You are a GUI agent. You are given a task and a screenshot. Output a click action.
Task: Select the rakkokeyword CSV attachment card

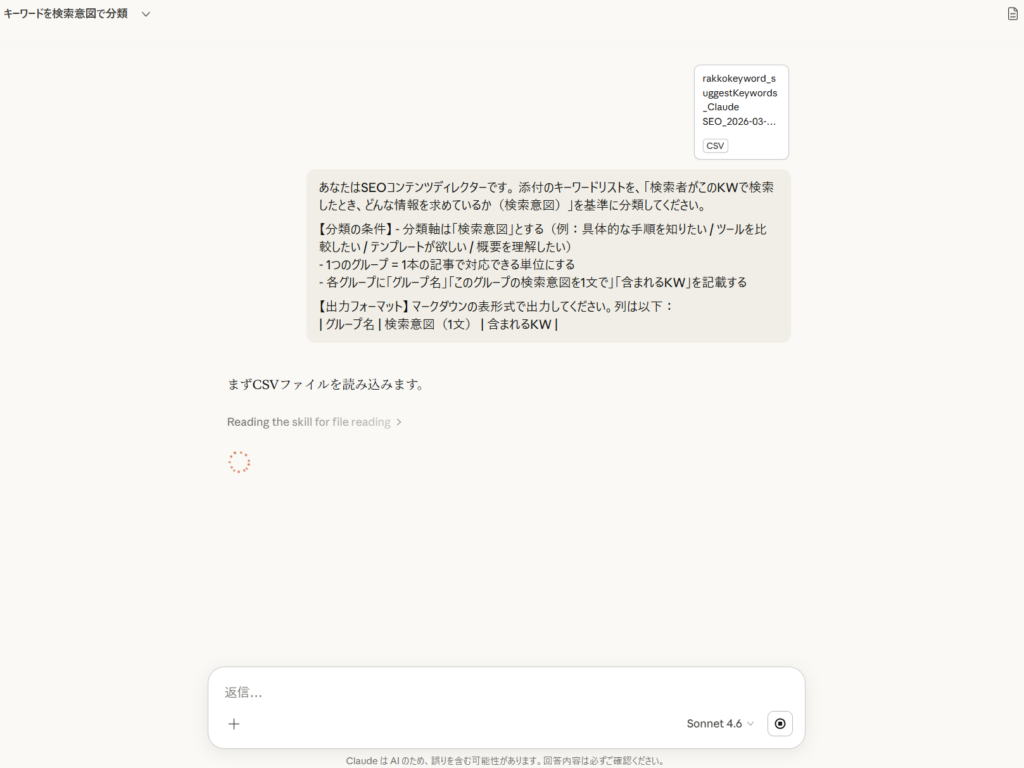(741, 112)
